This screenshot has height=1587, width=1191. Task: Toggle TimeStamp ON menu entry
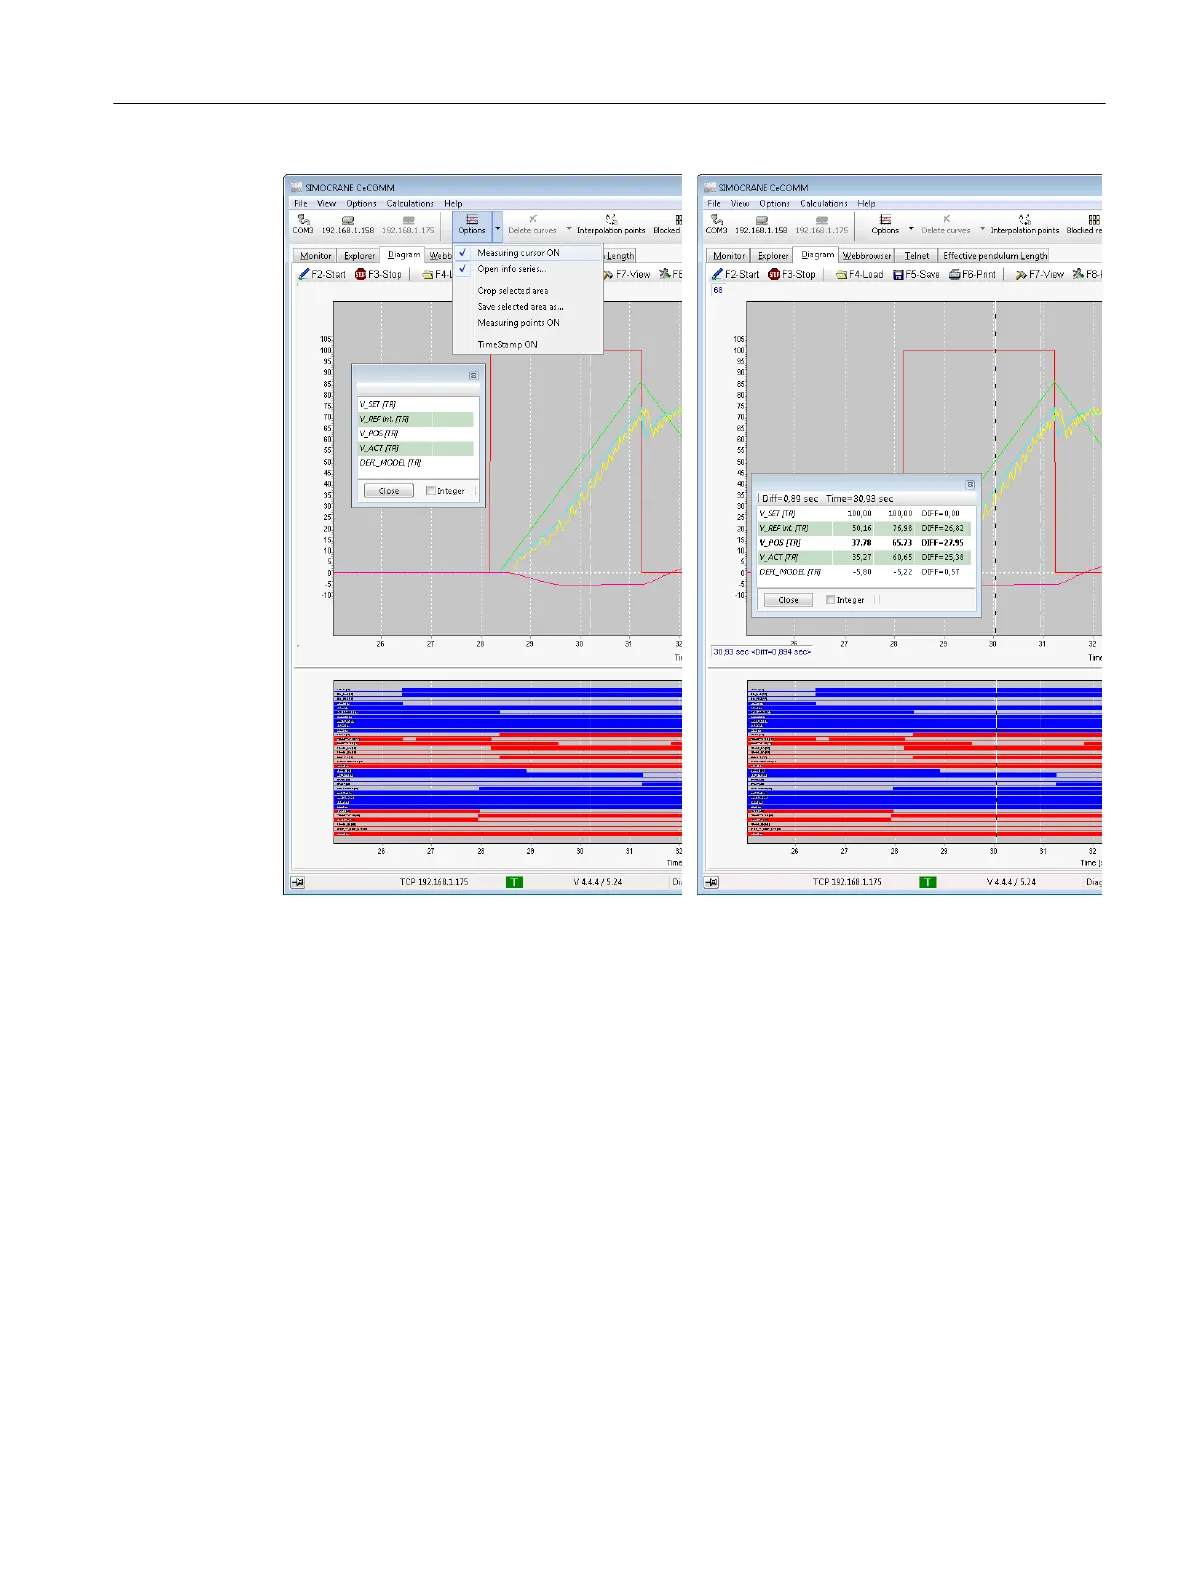point(527,344)
